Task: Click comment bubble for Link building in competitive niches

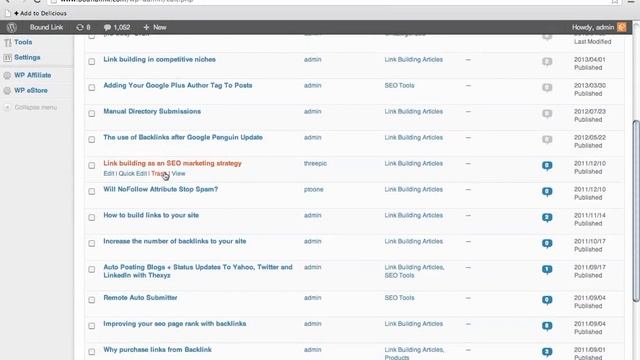Action: click(547, 62)
